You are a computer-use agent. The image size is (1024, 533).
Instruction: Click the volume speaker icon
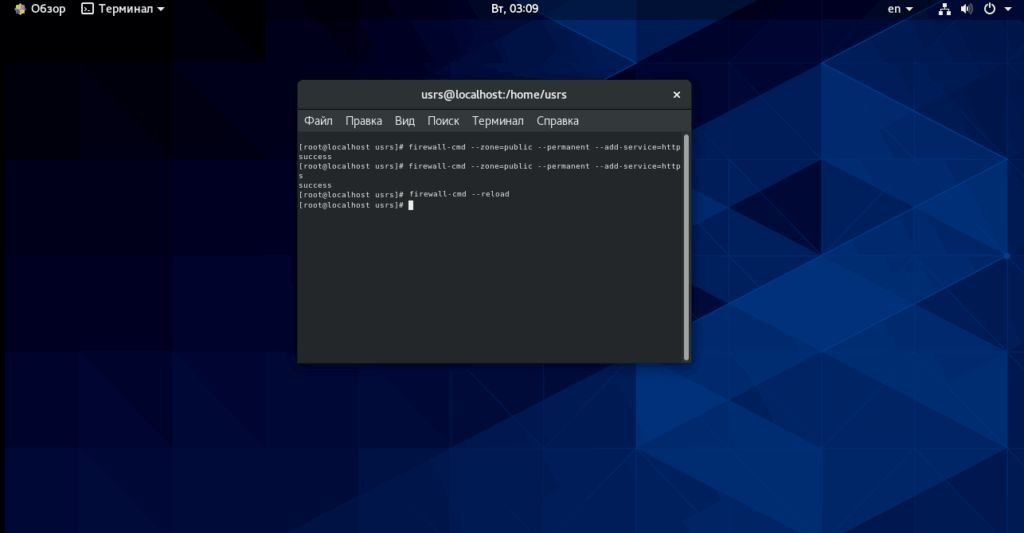click(x=967, y=9)
